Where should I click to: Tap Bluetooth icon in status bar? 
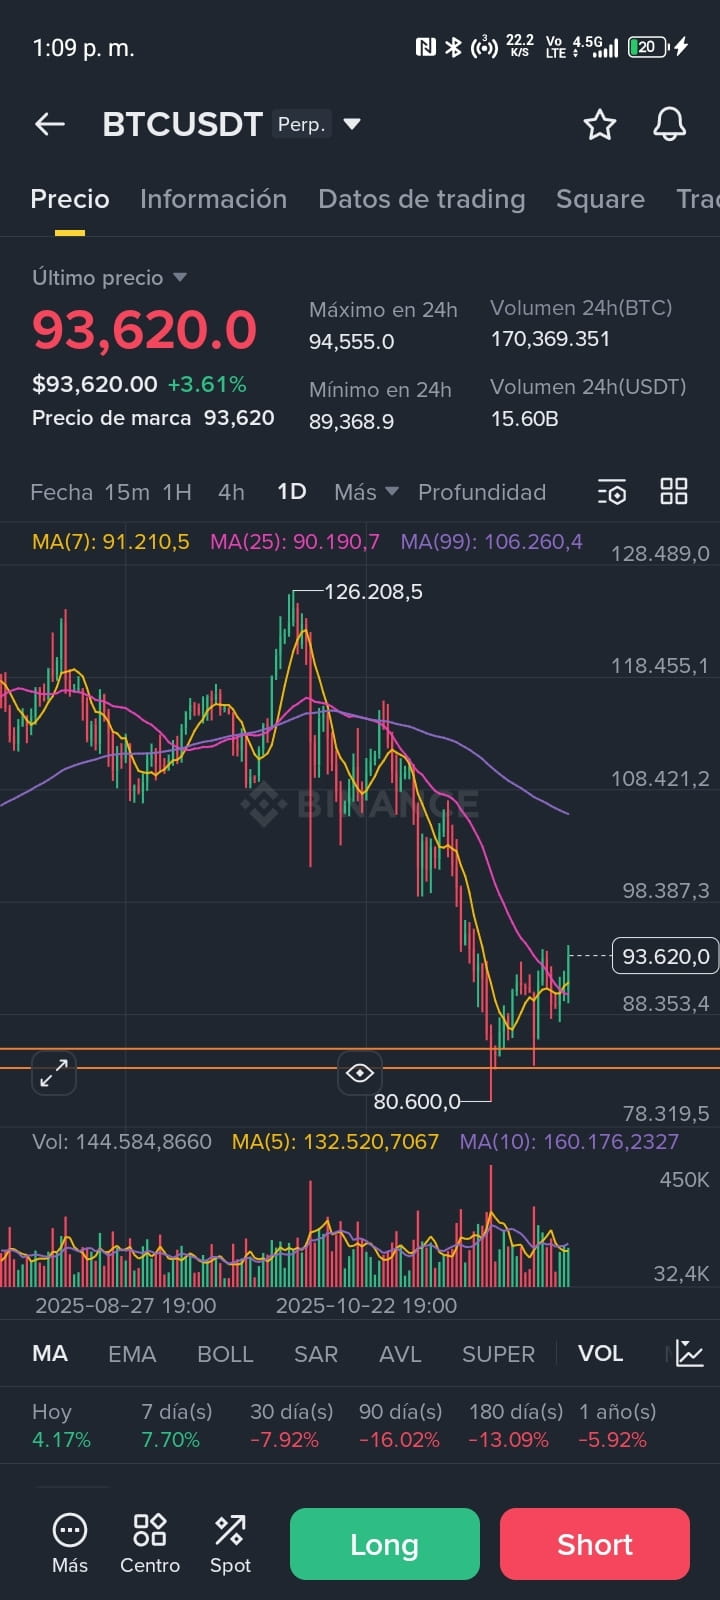pyautogui.click(x=453, y=47)
